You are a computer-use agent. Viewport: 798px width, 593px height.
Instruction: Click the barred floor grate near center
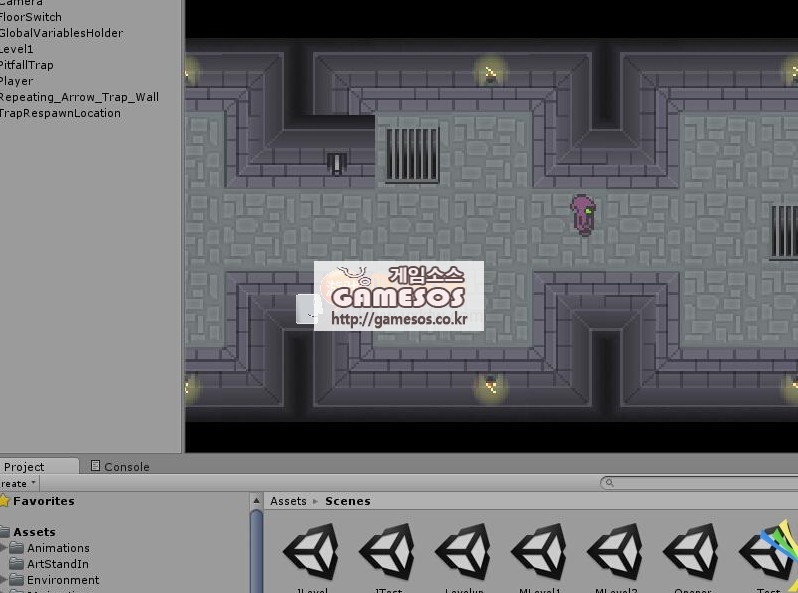coord(412,155)
